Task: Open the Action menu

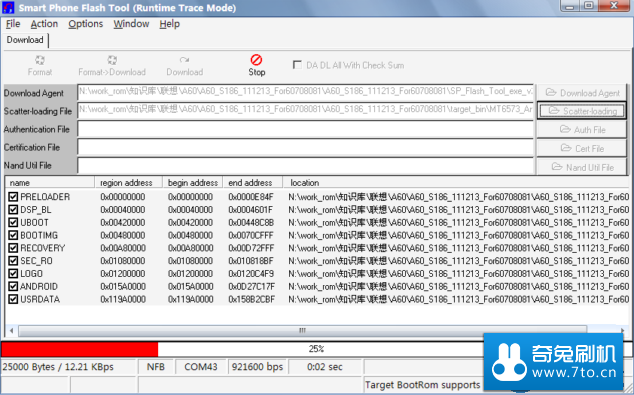Action: click(x=44, y=24)
